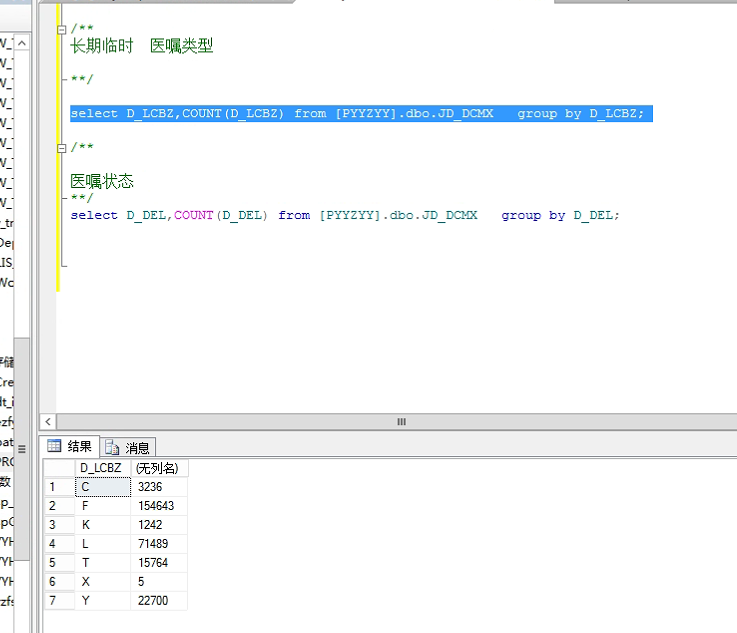
Task: Click the comment text 长期临时 医嘱类型
Action: click(141, 46)
